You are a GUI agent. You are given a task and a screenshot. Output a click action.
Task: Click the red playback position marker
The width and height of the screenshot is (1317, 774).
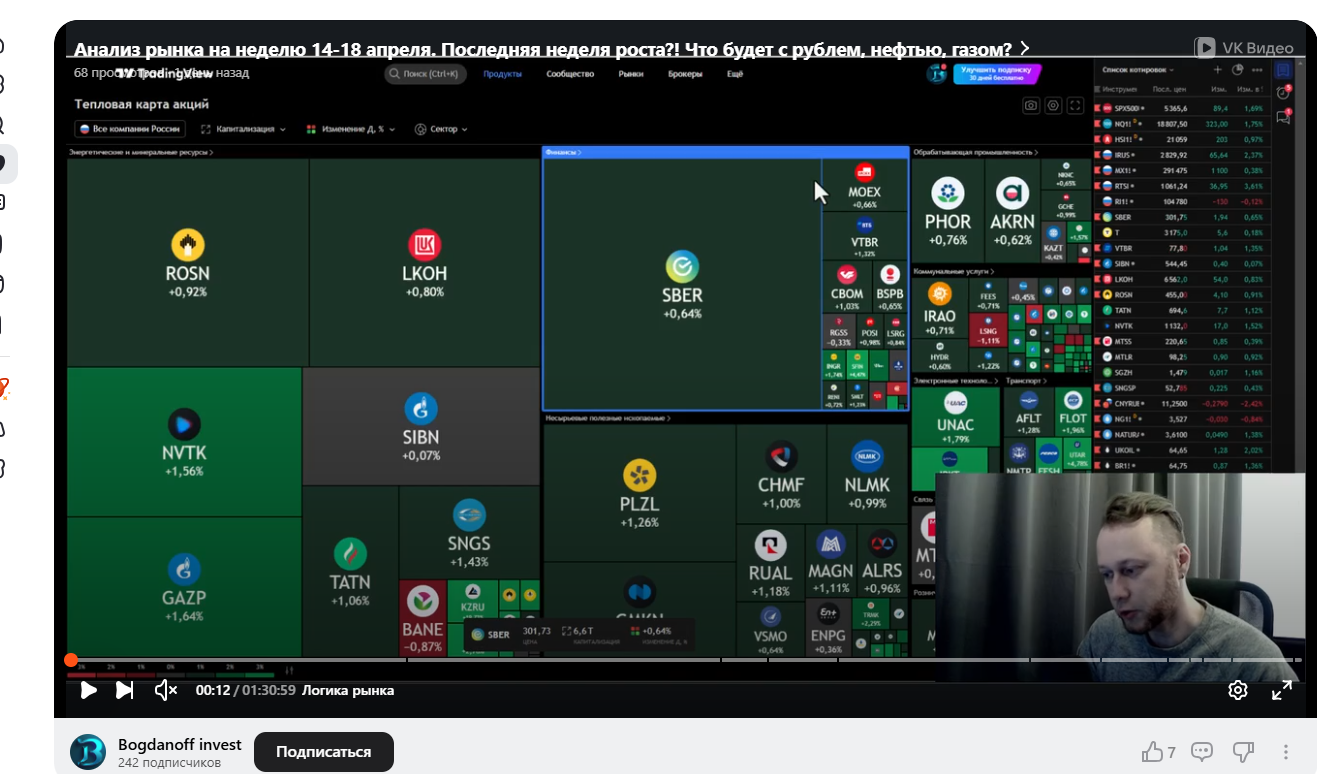(x=71, y=660)
